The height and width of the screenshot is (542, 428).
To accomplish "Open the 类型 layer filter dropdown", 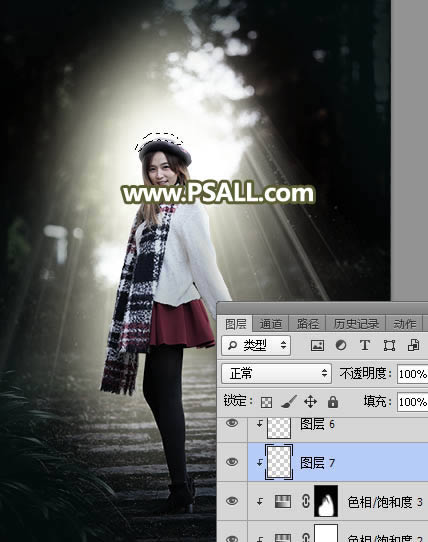I will (256, 345).
